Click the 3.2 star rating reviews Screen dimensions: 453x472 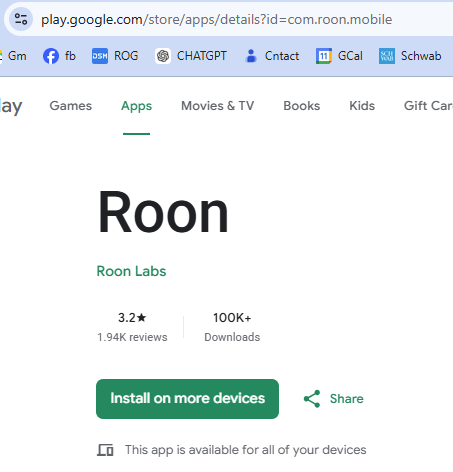point(132,327)
